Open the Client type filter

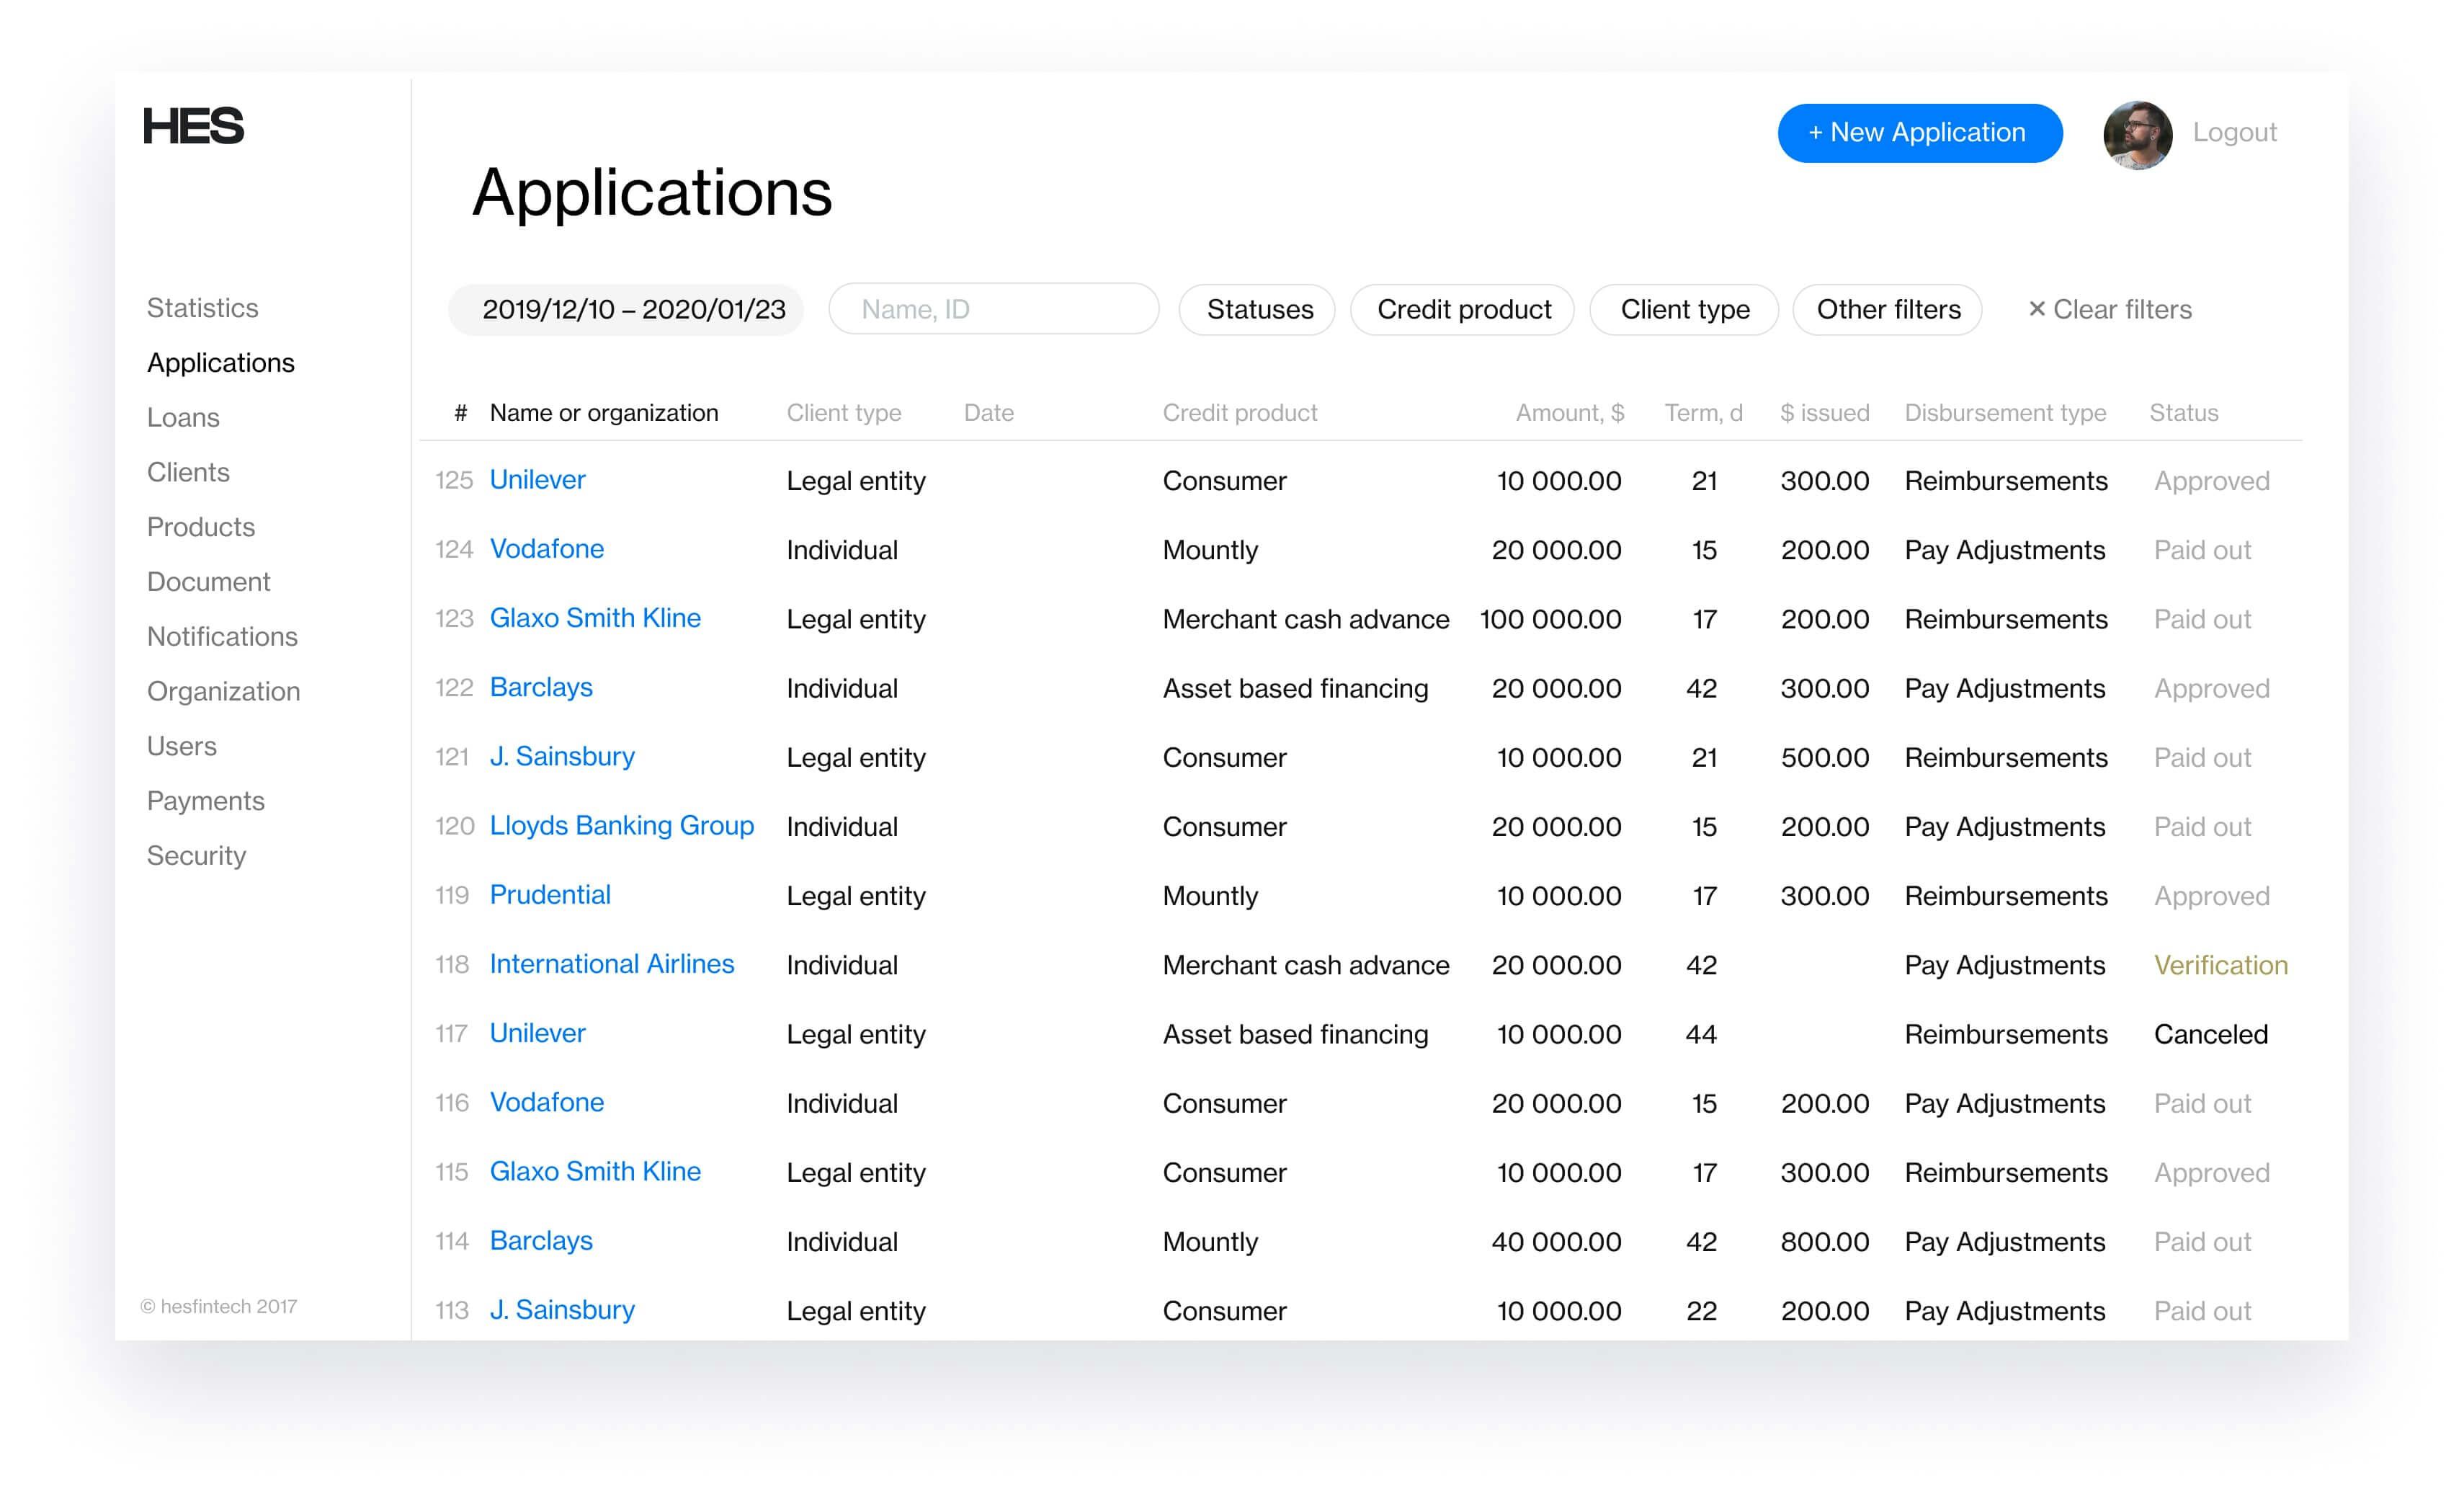[x=1684, y=310]
